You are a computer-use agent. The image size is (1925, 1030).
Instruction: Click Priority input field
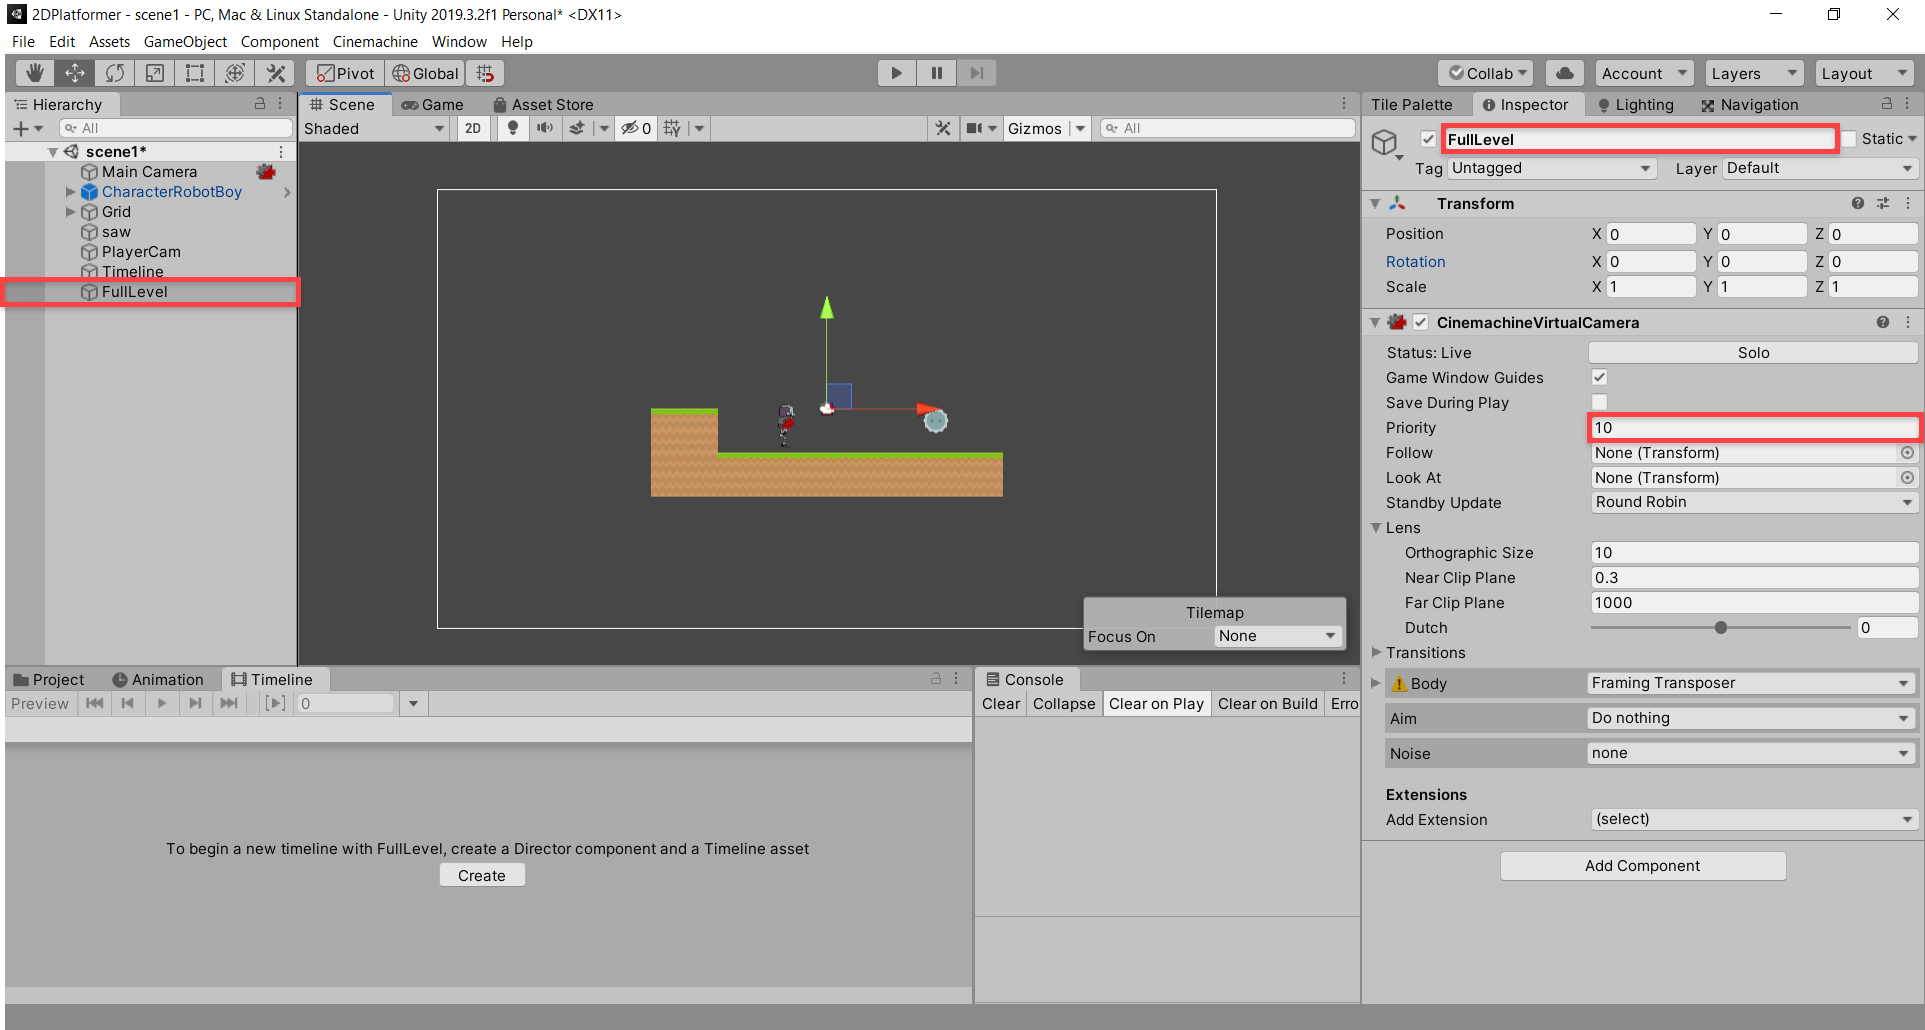[x=1754, y=427]
